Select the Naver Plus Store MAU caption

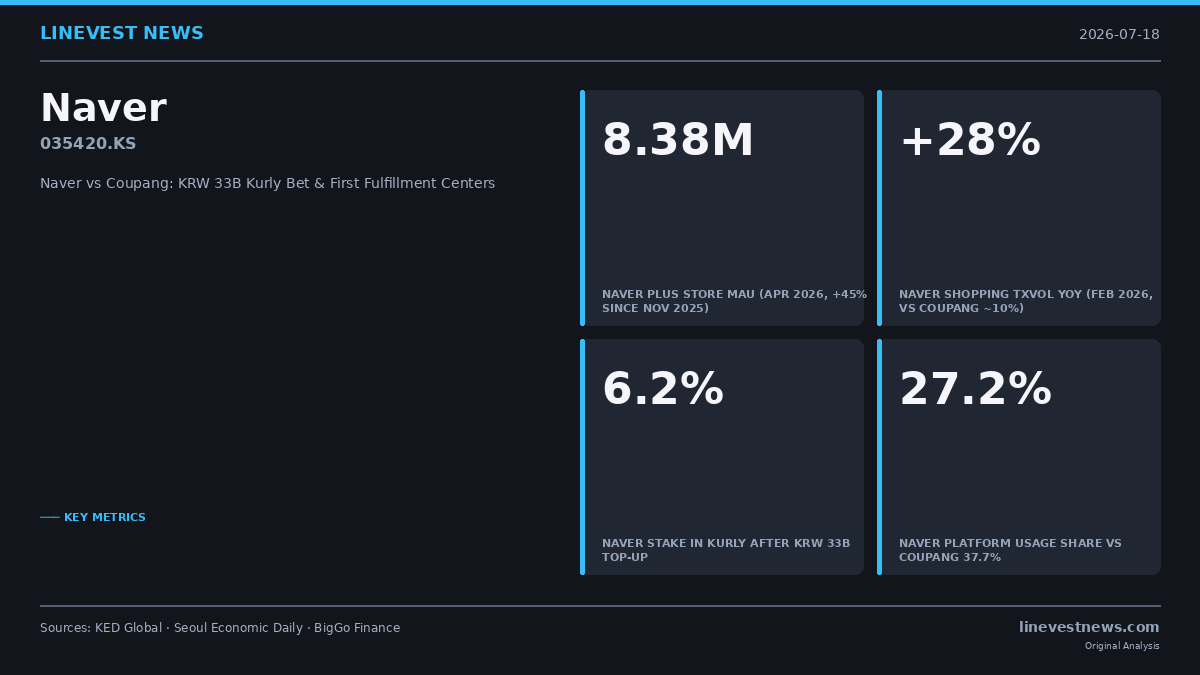tap(734, 301)
